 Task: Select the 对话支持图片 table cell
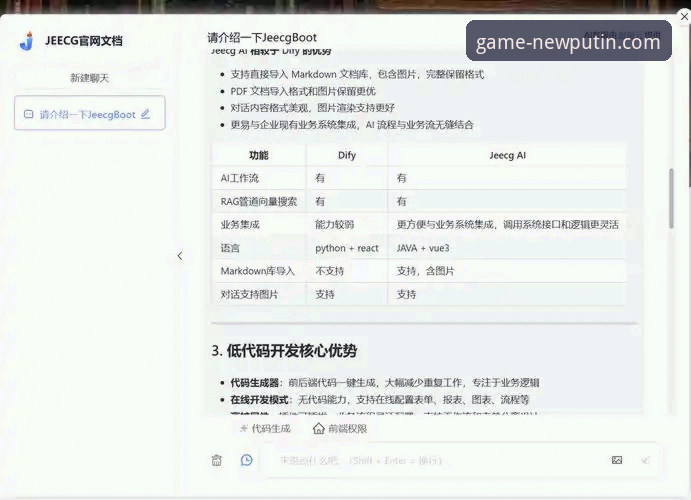(x=259, y=294)
